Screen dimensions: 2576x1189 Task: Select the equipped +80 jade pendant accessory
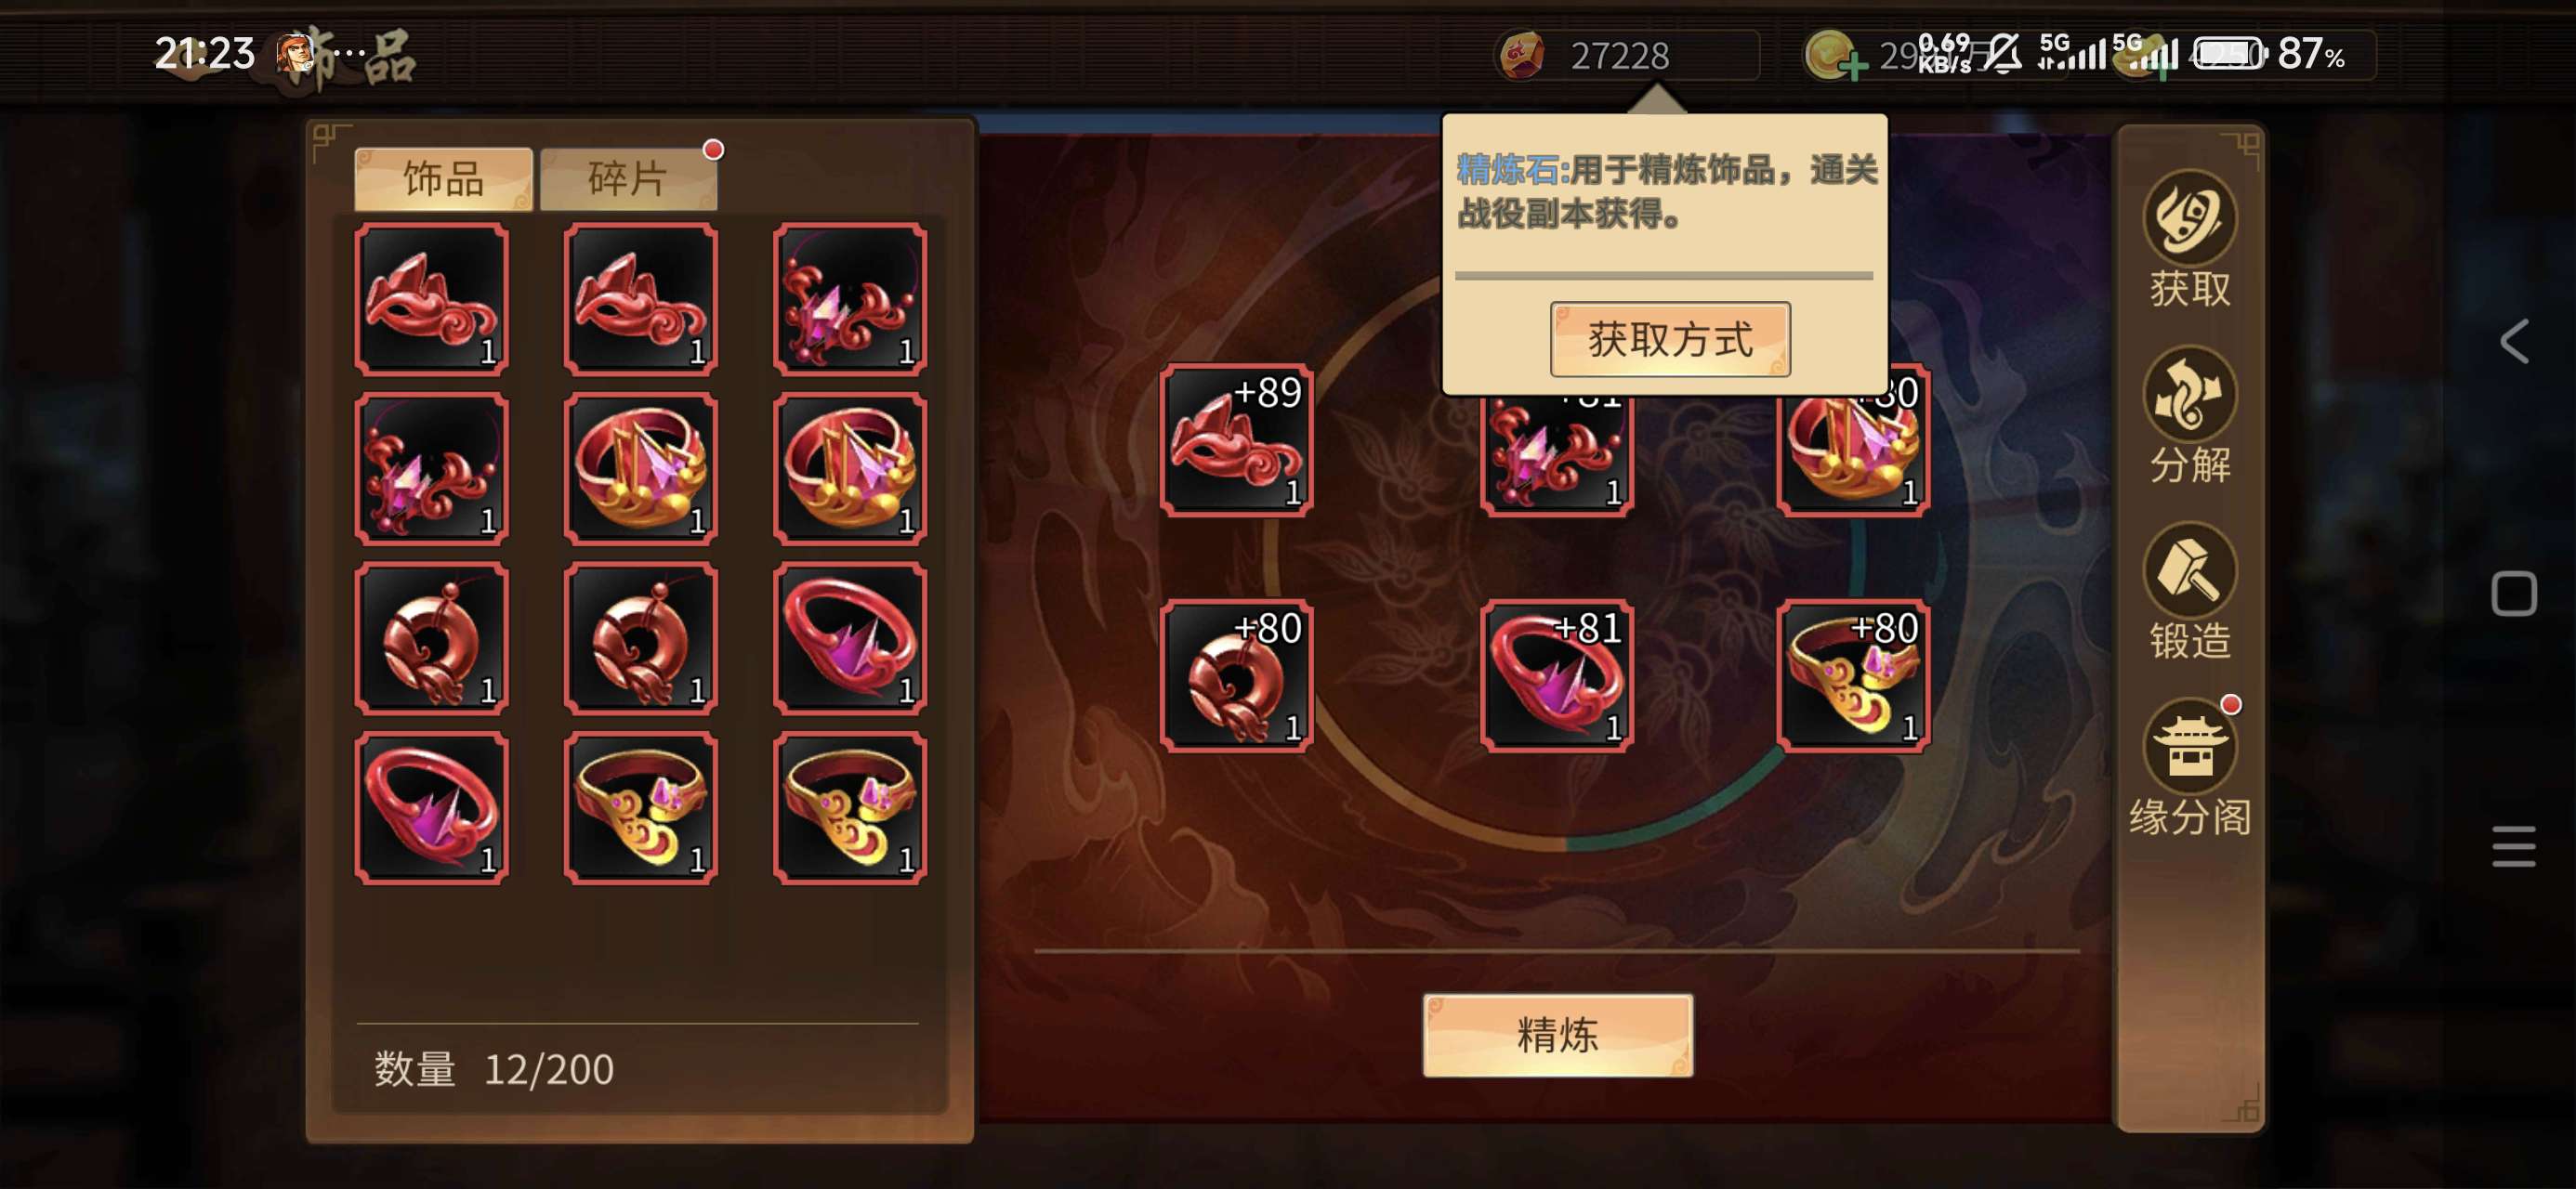pos(1236,676)
